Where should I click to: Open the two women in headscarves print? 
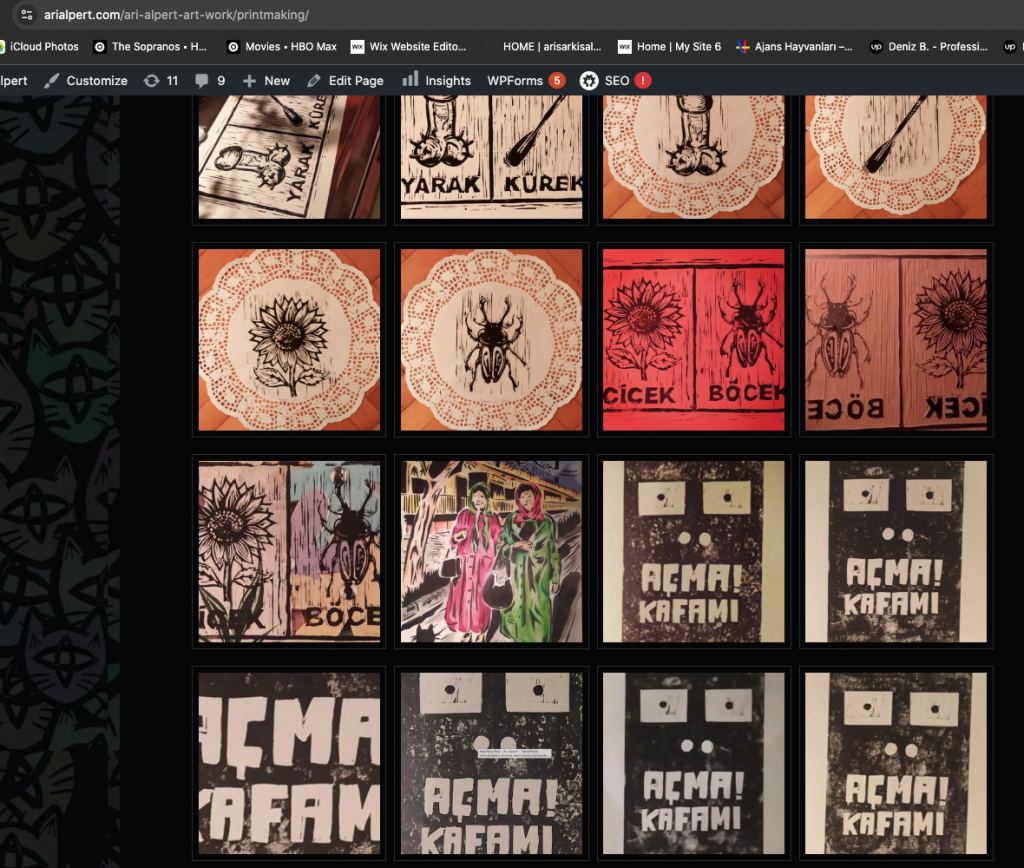point(491,551)
